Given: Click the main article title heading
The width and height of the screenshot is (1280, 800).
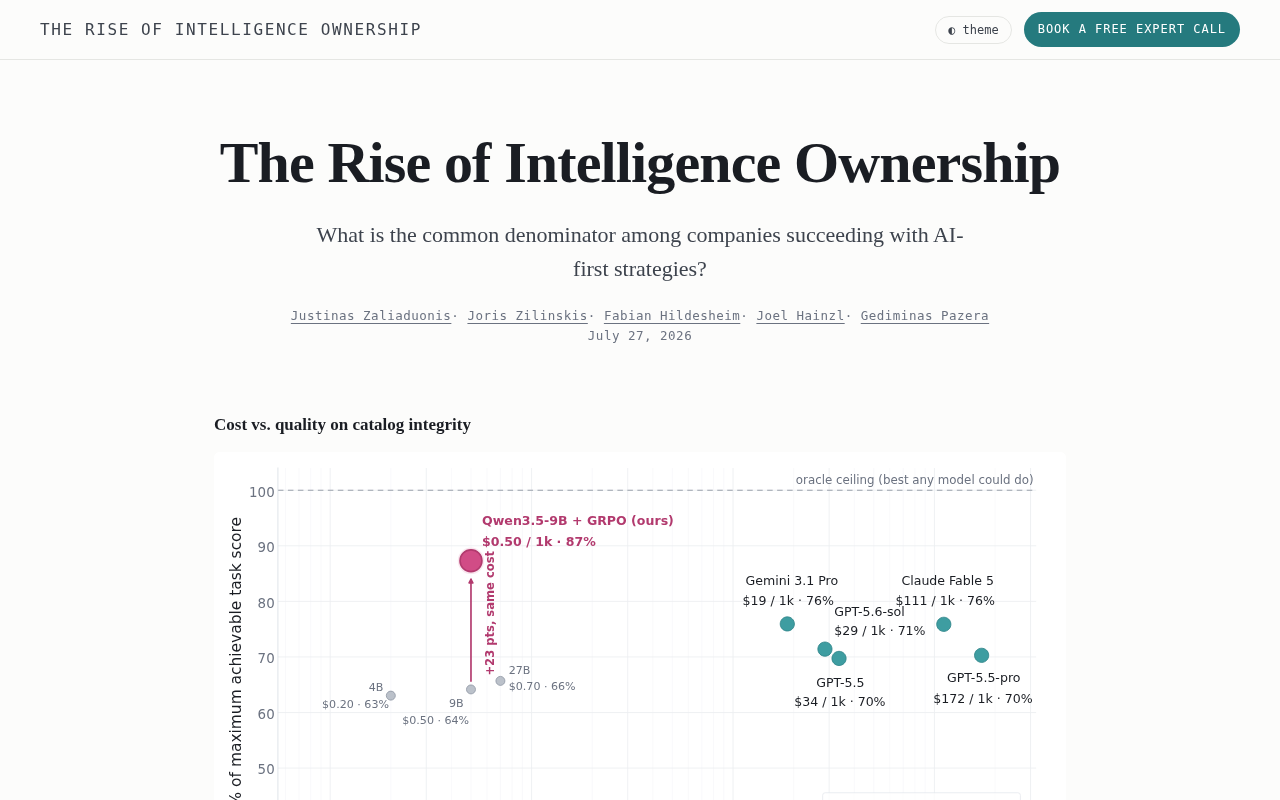Looking at the screenshot, I should (640, 163).
